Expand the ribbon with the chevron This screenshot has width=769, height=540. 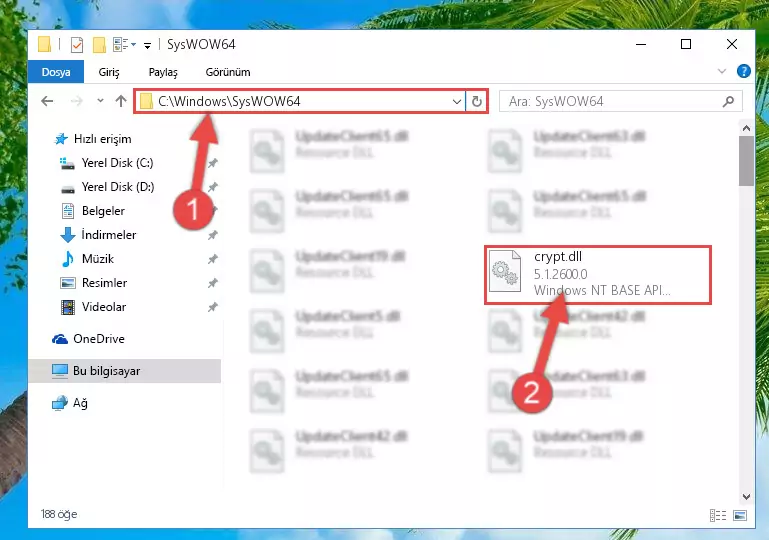(721, 72)
